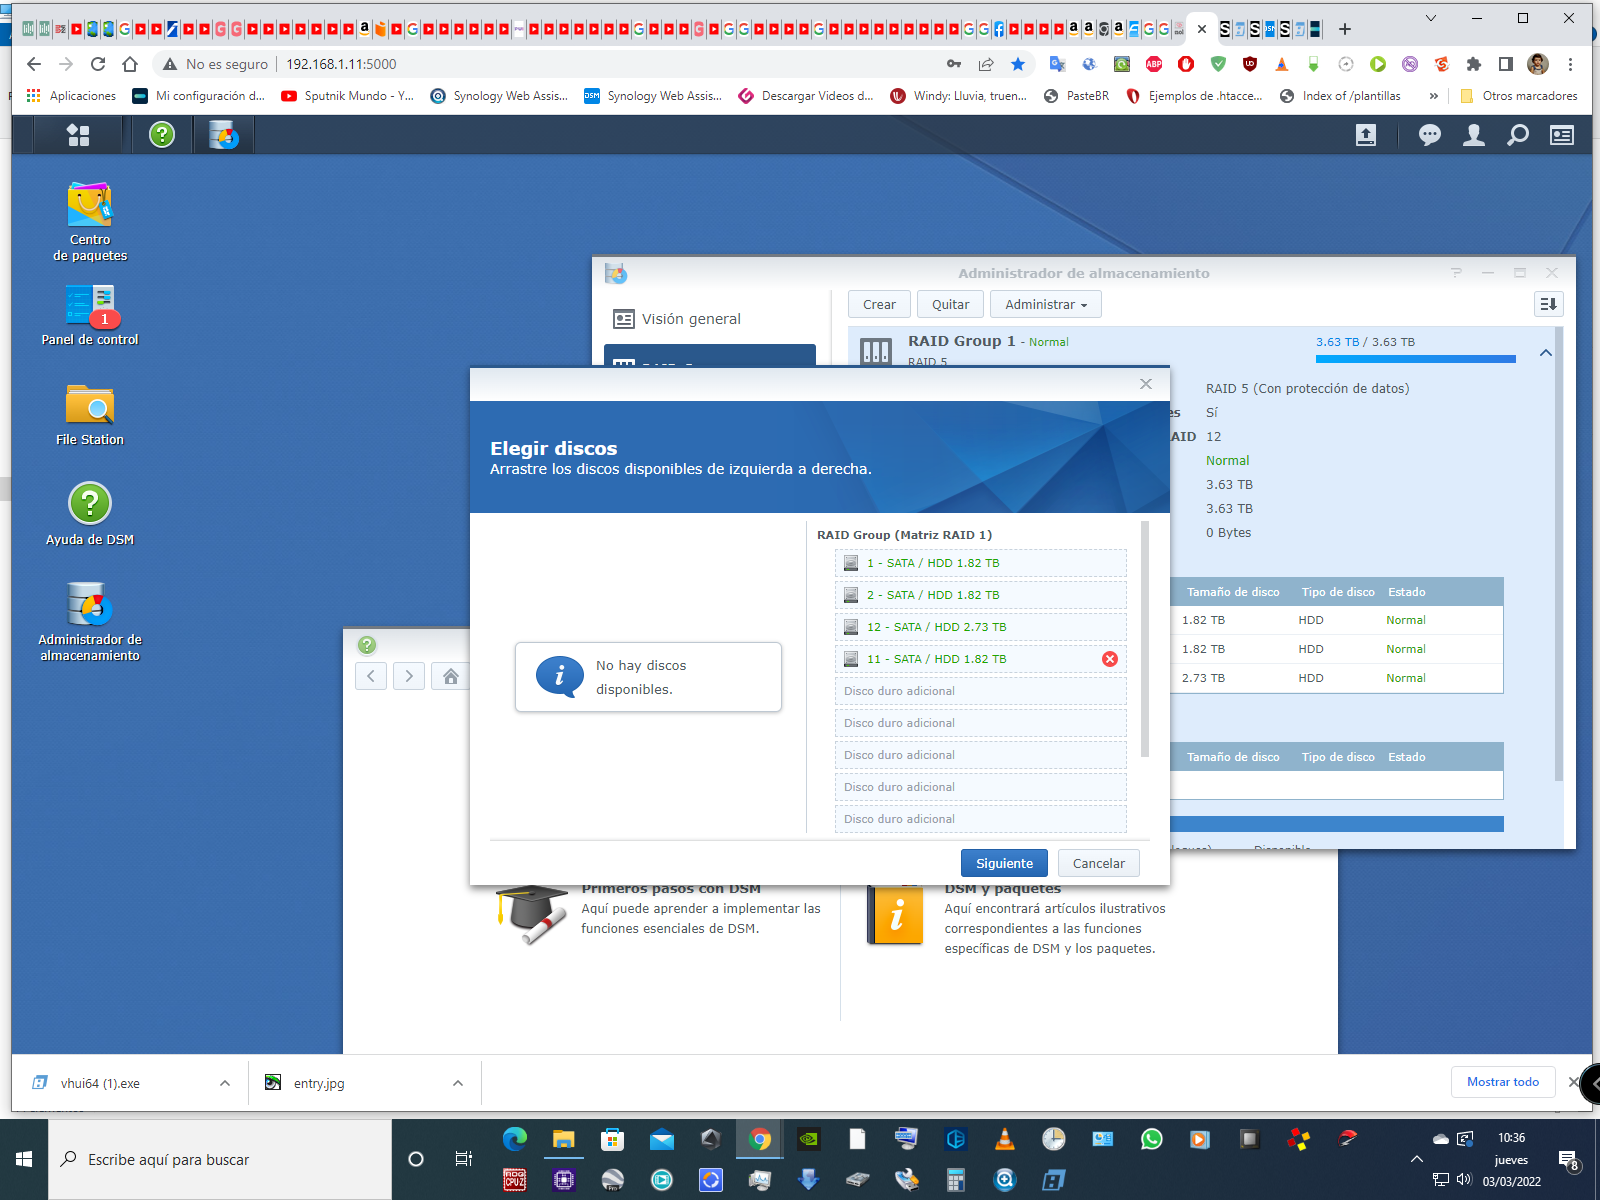Screen dimensions: 1600x1200
Task: Click Cancelar in disk dialog
Action: point(1098,863)
